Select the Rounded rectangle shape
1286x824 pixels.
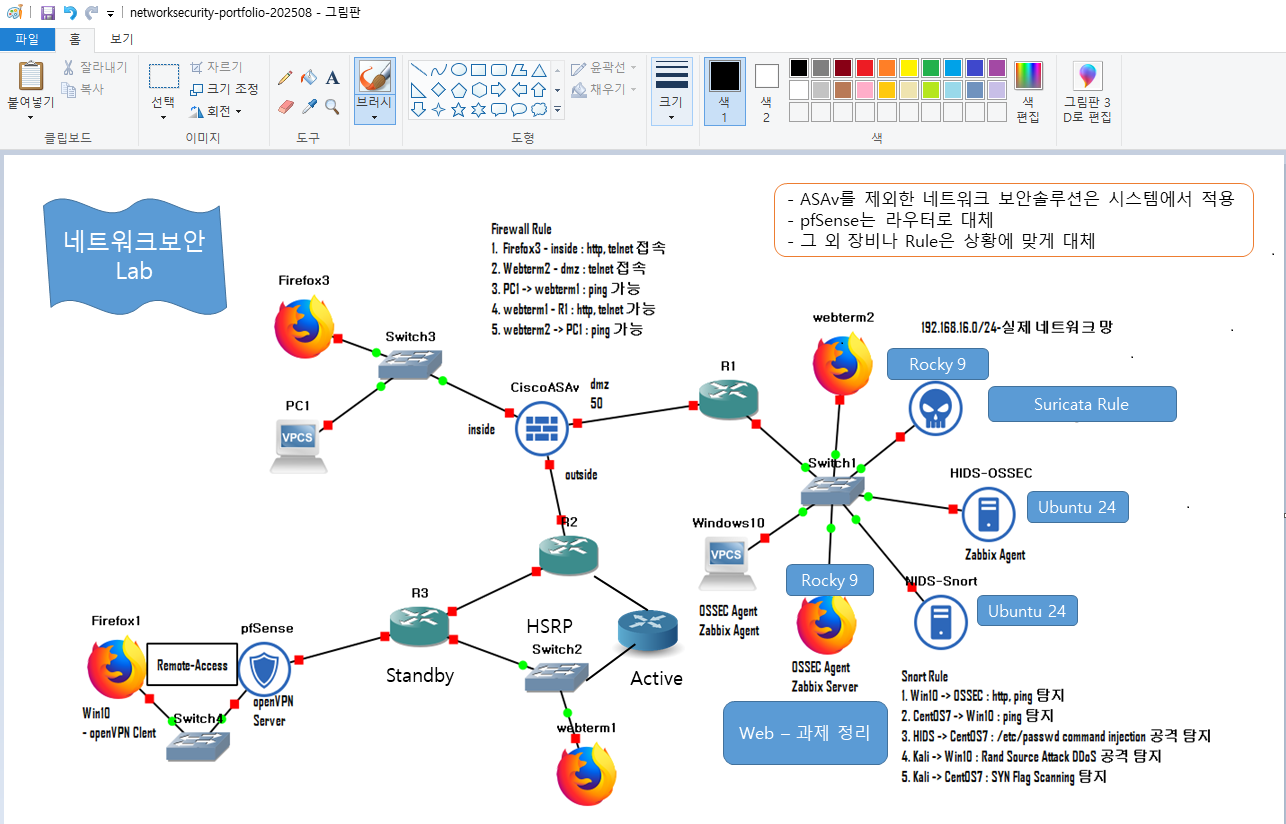coord(498,70)
